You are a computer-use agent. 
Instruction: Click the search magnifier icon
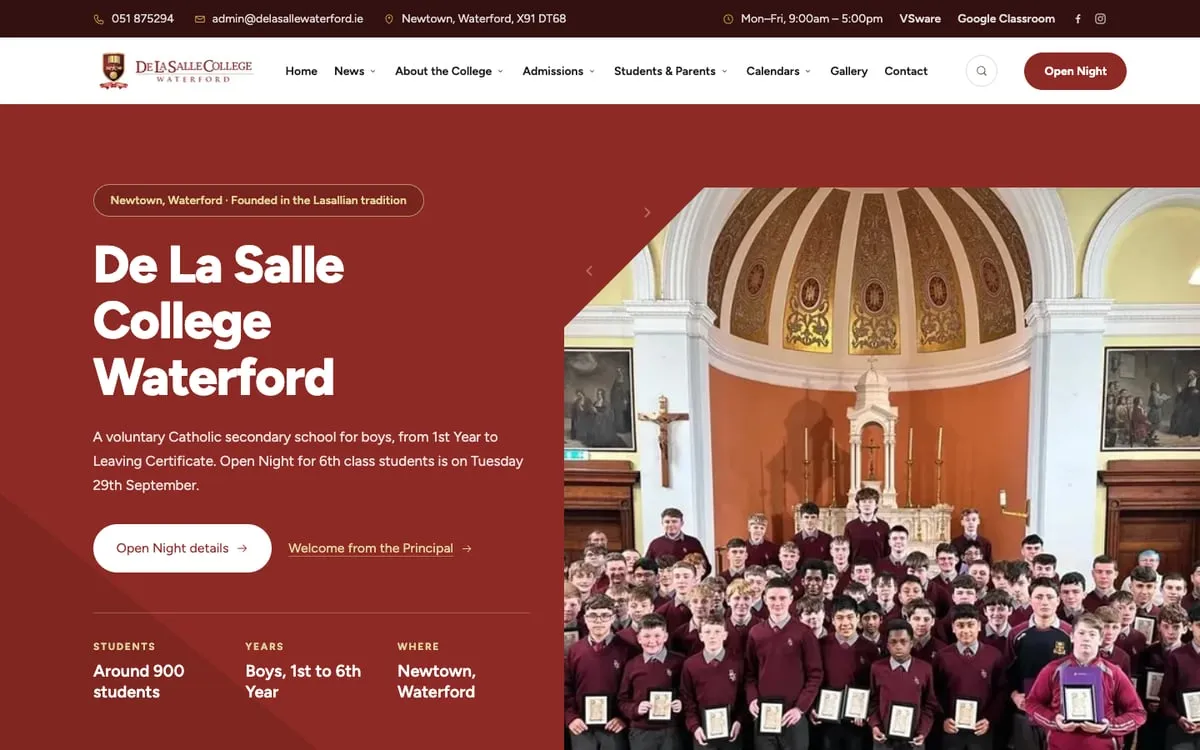point(981,71)
